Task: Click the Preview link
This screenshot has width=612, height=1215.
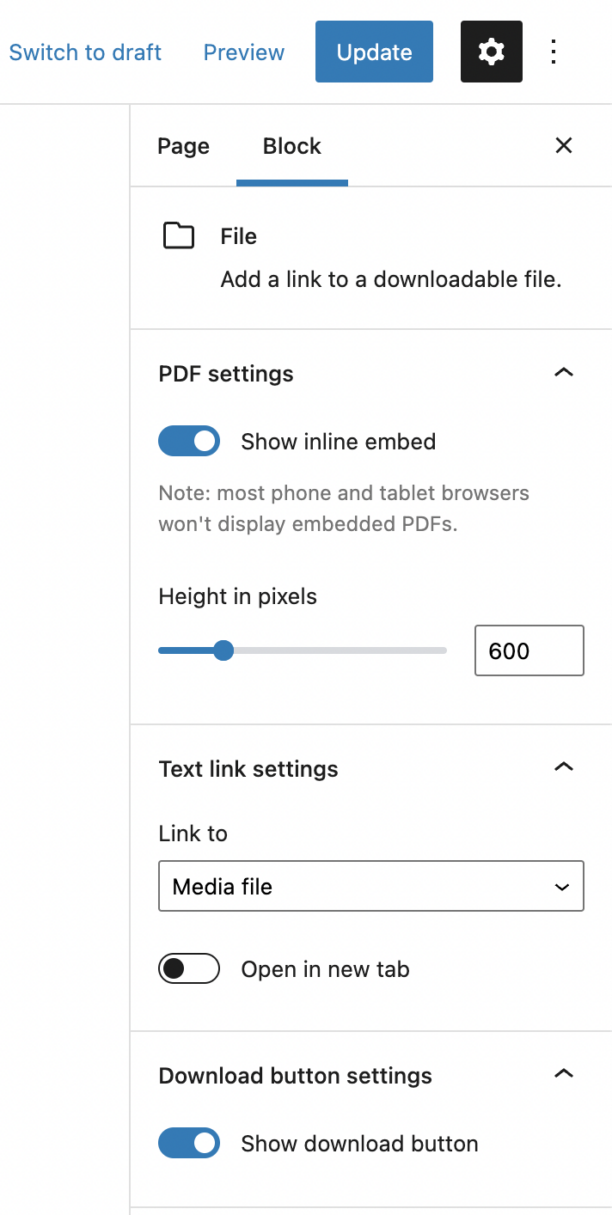Action: pyautogui.click(x=244, y=52)
